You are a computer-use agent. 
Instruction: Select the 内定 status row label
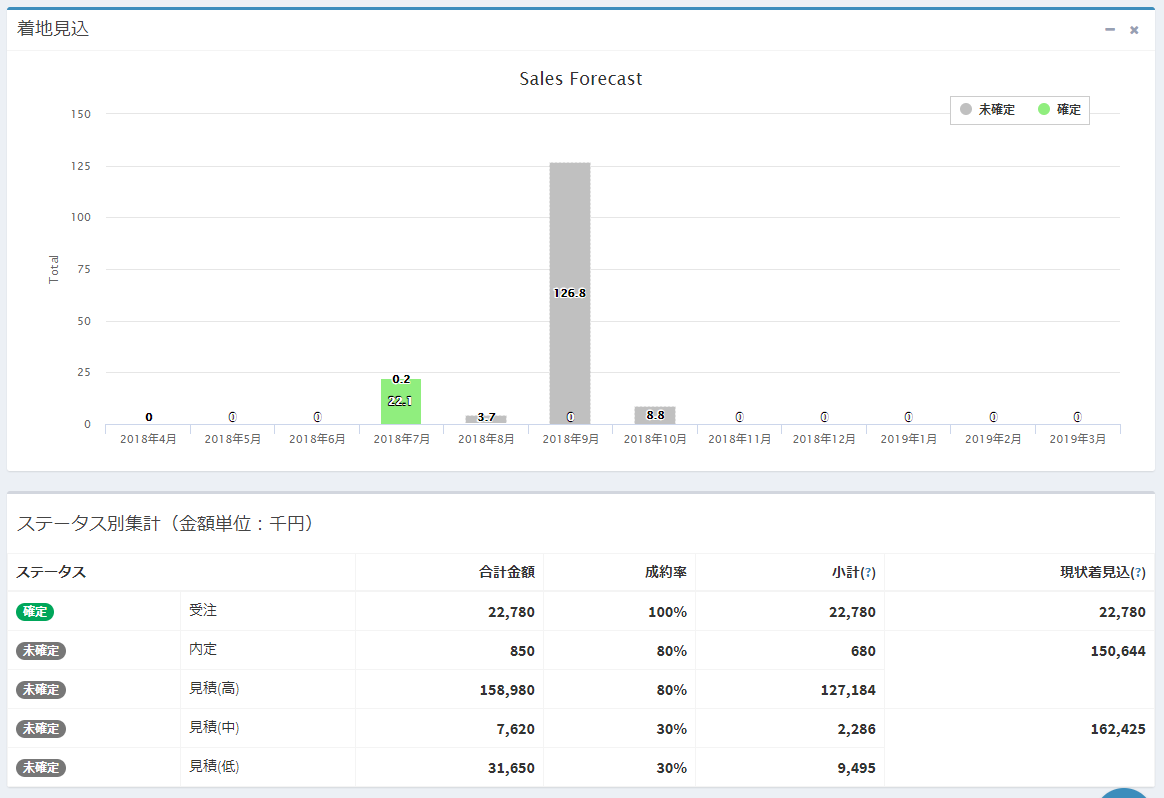point(203,649)
